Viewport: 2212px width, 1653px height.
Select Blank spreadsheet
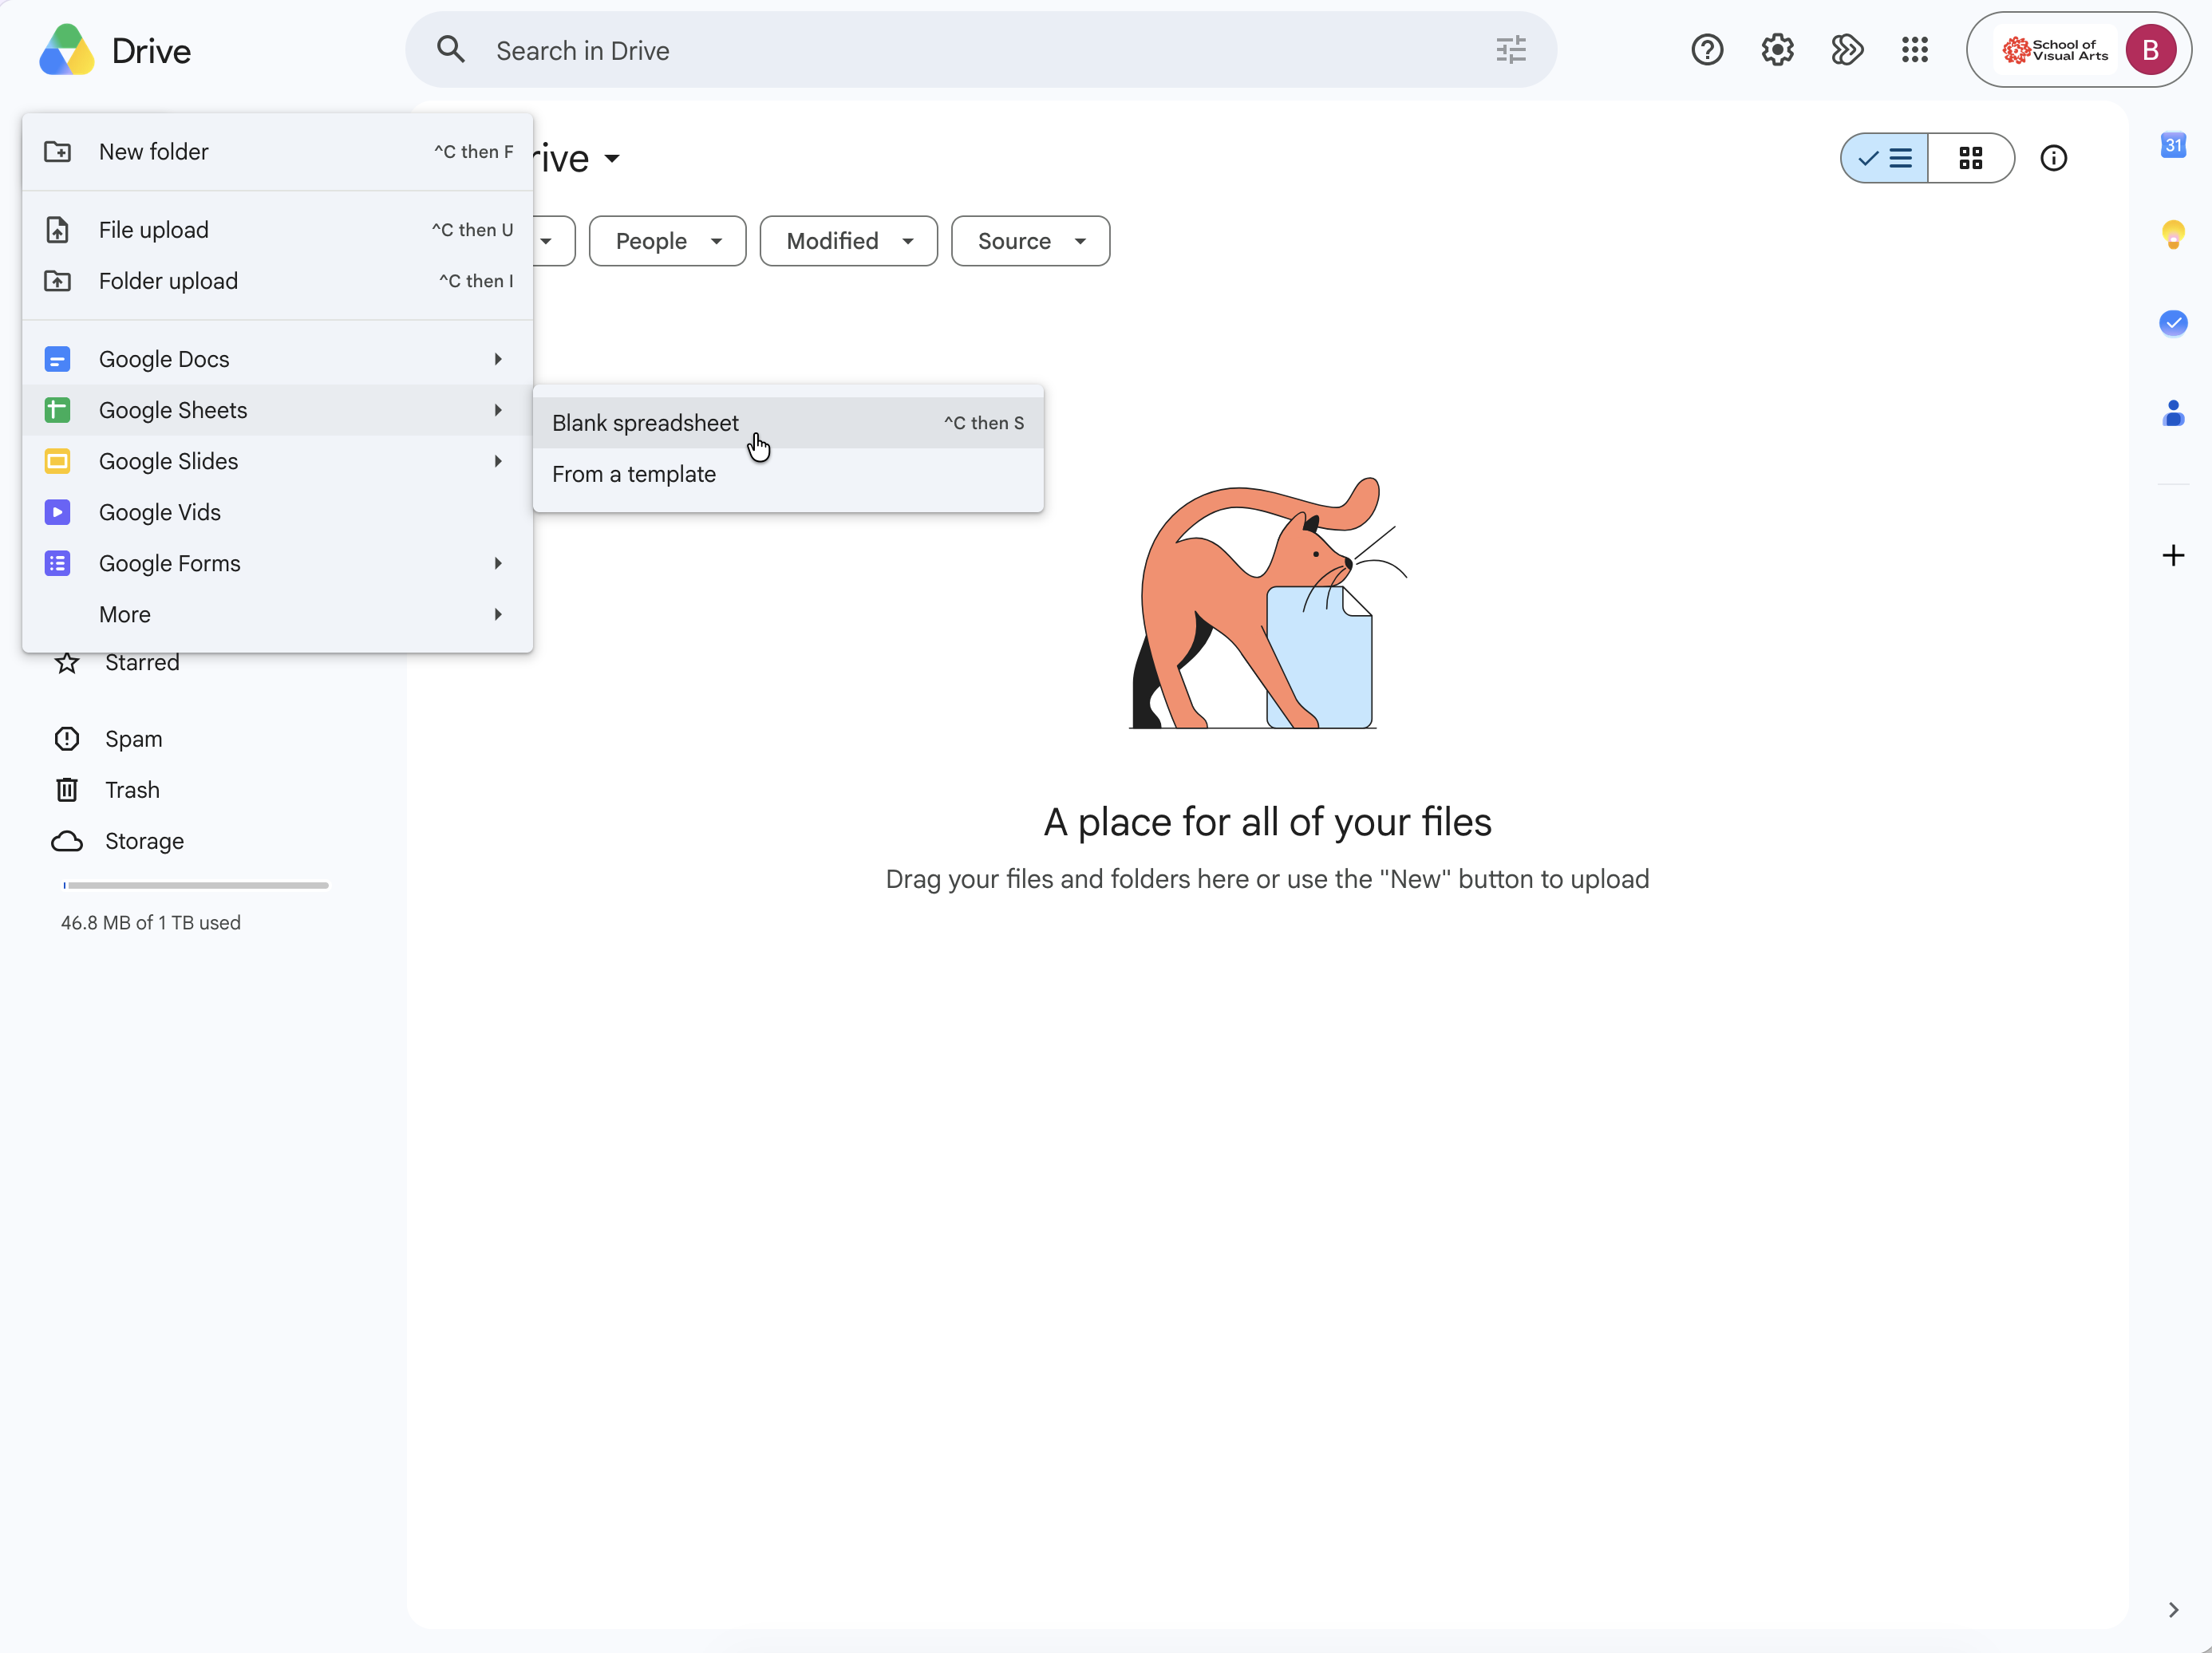click(x=788, y=423)
